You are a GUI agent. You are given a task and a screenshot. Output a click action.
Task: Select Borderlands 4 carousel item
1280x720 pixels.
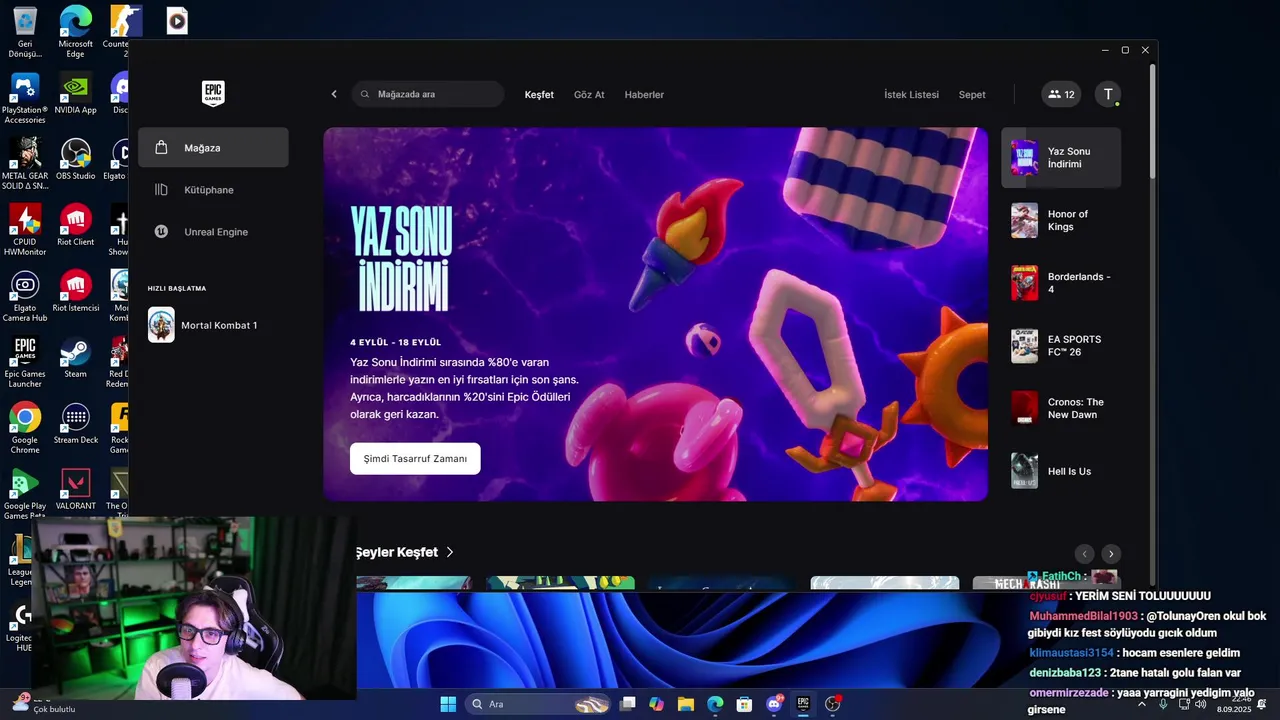point(1061,283)
